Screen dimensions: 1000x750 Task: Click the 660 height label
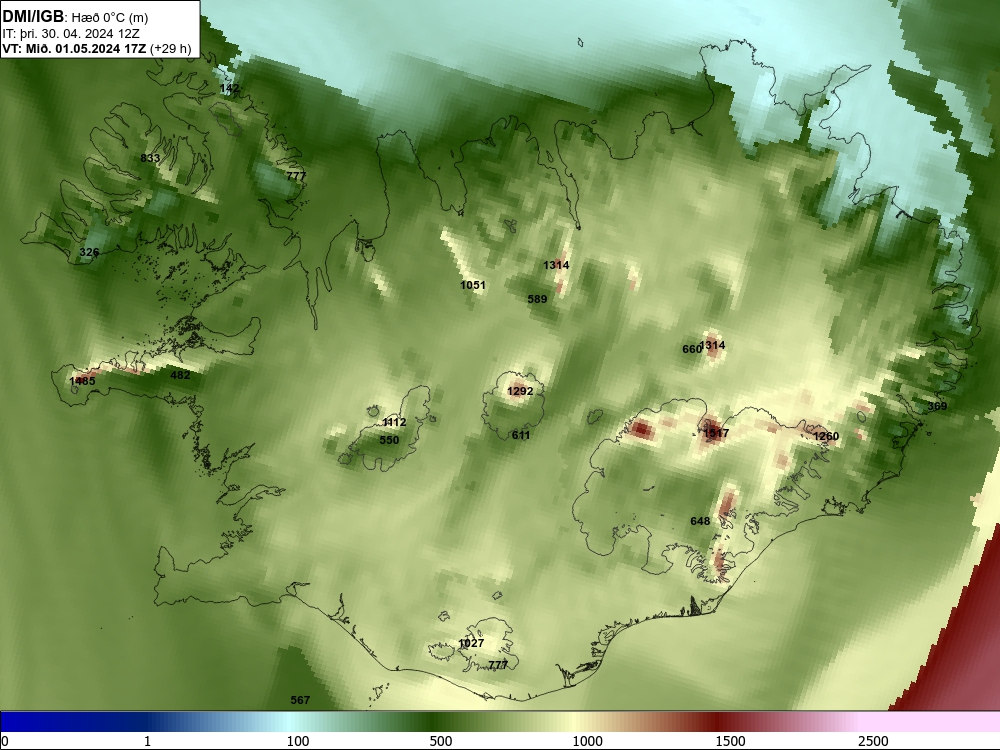point(691,349)
